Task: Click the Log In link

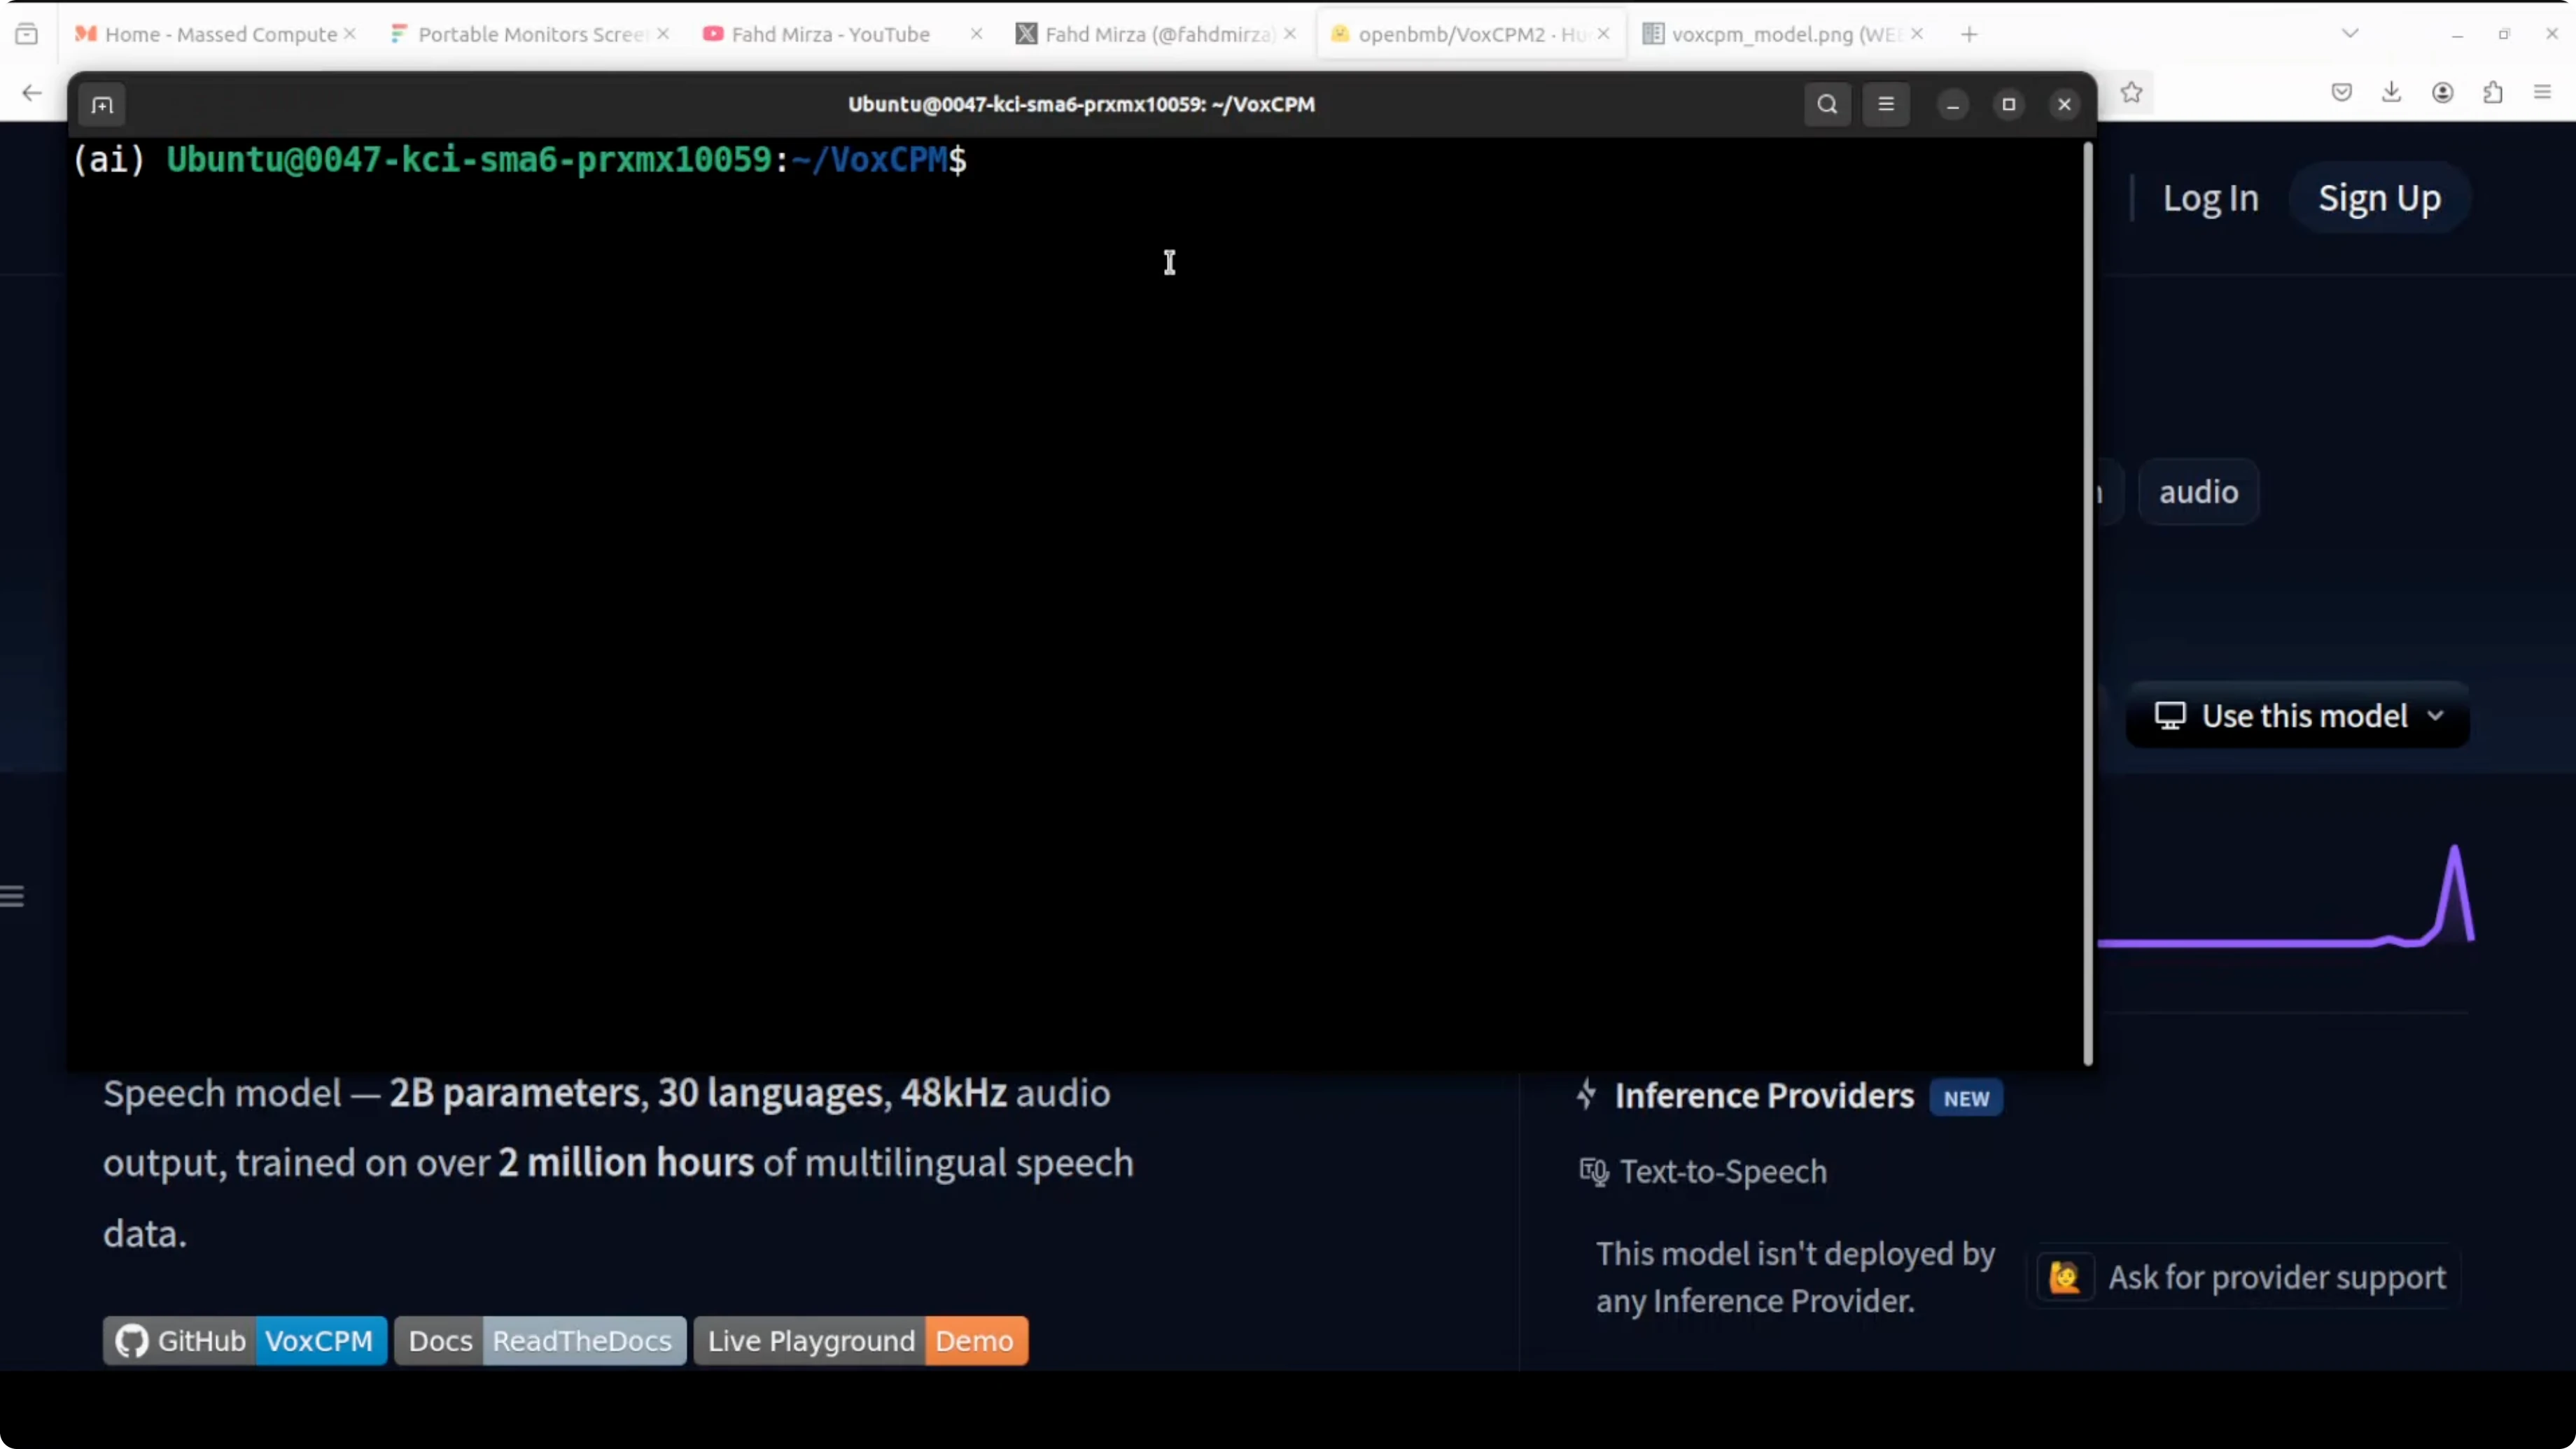Action: 2210,198
